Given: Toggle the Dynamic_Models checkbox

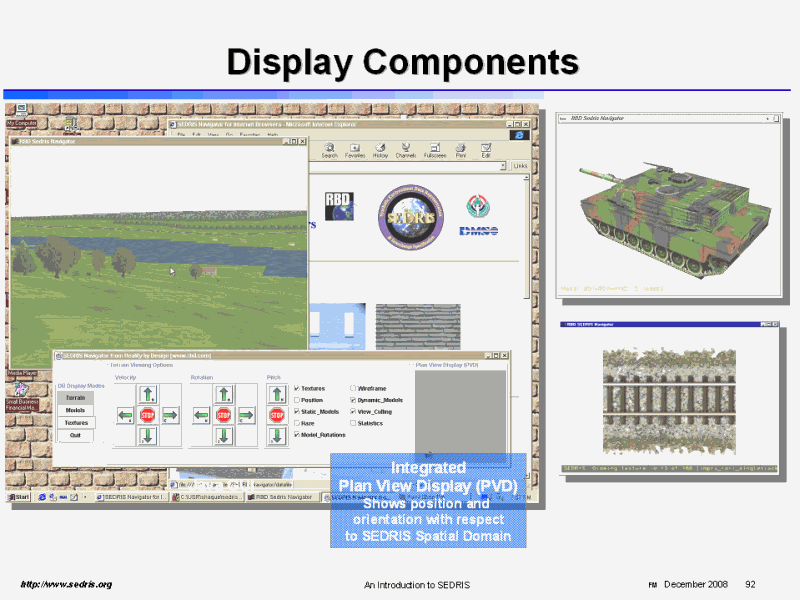Looking at the screenshot, I should pyautogui.click(x=353, y=400).
